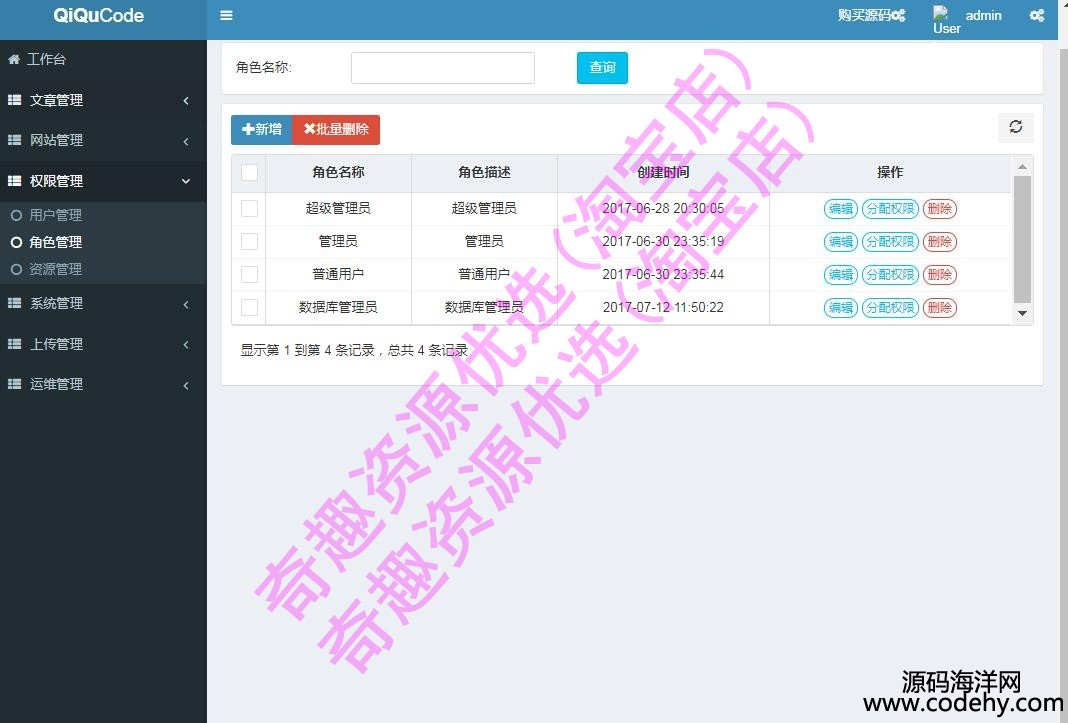Click circle icon beside 角色管理
This screenshot has width=1068, height=723.
click(x=16, y=243)
